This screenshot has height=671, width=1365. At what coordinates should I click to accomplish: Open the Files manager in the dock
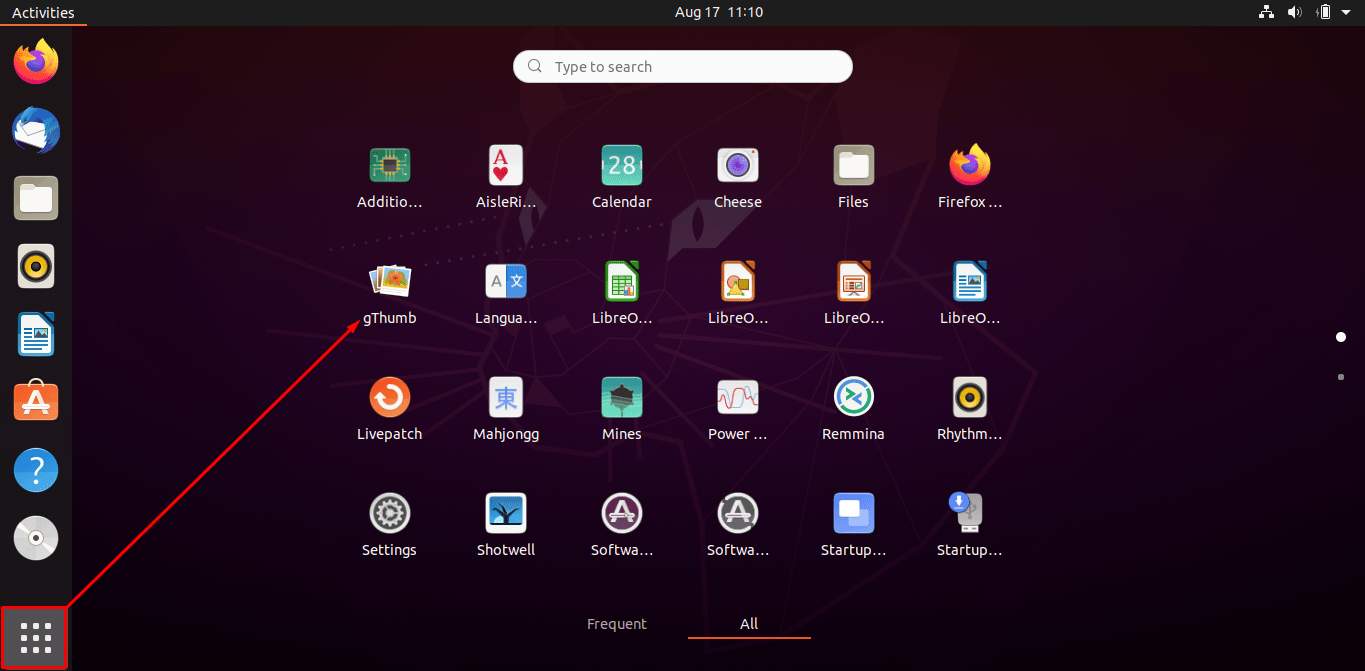(x=36, y=198)
